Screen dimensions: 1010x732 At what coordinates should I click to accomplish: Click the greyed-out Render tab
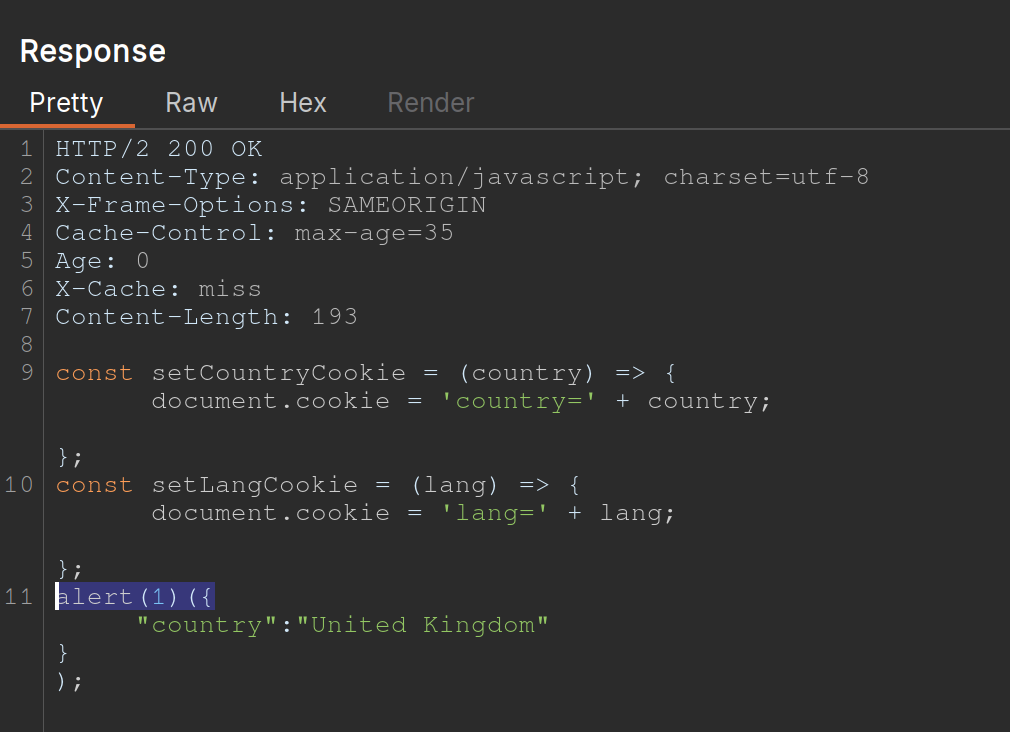(430, 103)
